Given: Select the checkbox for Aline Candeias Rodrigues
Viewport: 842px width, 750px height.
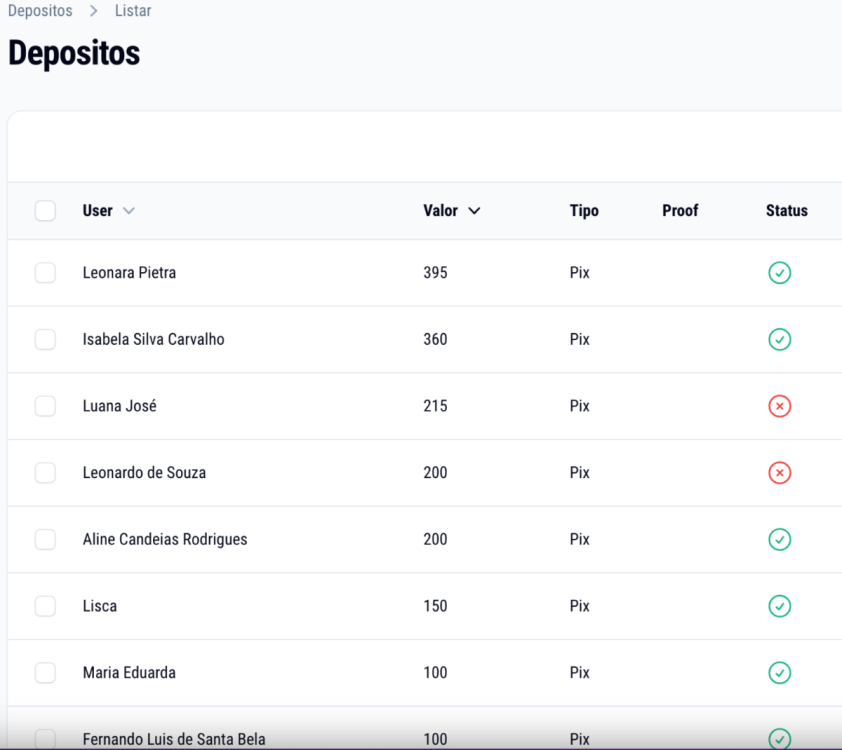Looking at the screenshot, I should (x=45, y=539).
